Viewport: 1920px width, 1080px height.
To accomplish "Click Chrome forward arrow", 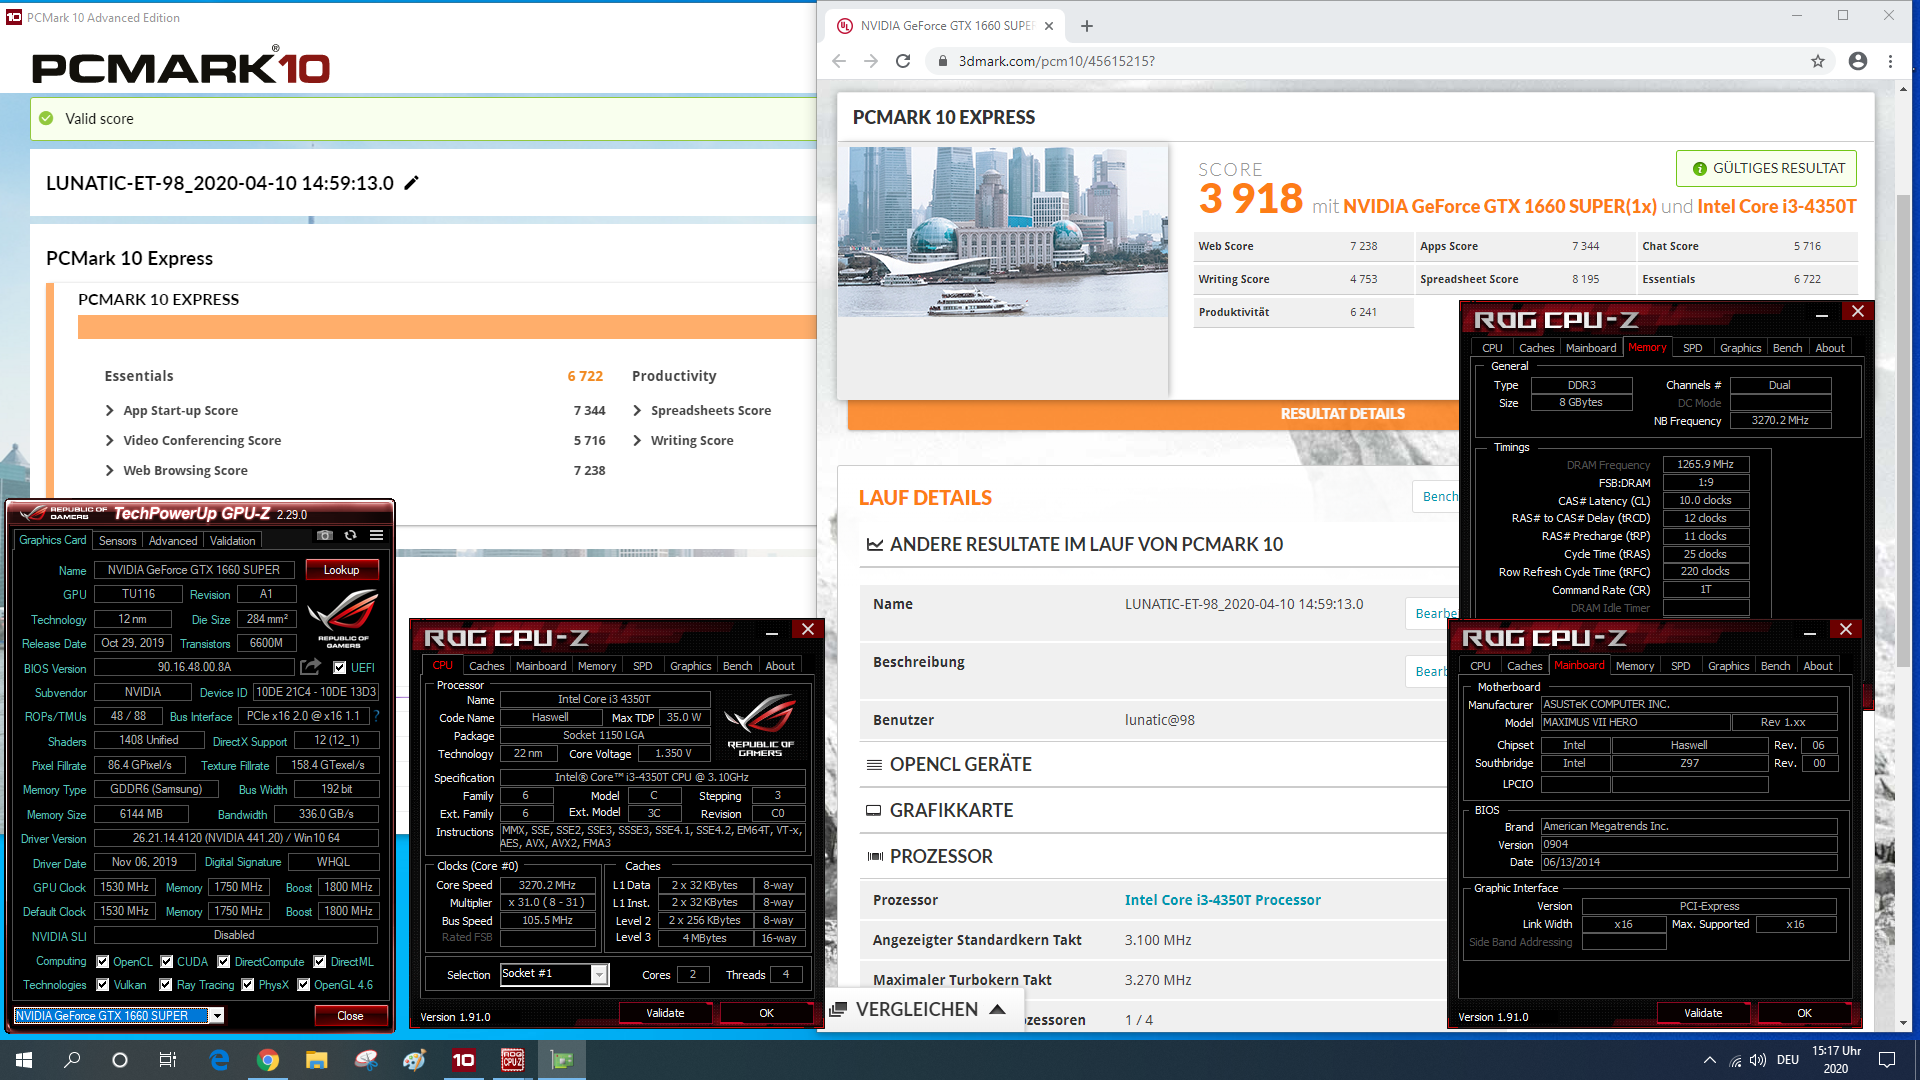I will tap(871, 61).
